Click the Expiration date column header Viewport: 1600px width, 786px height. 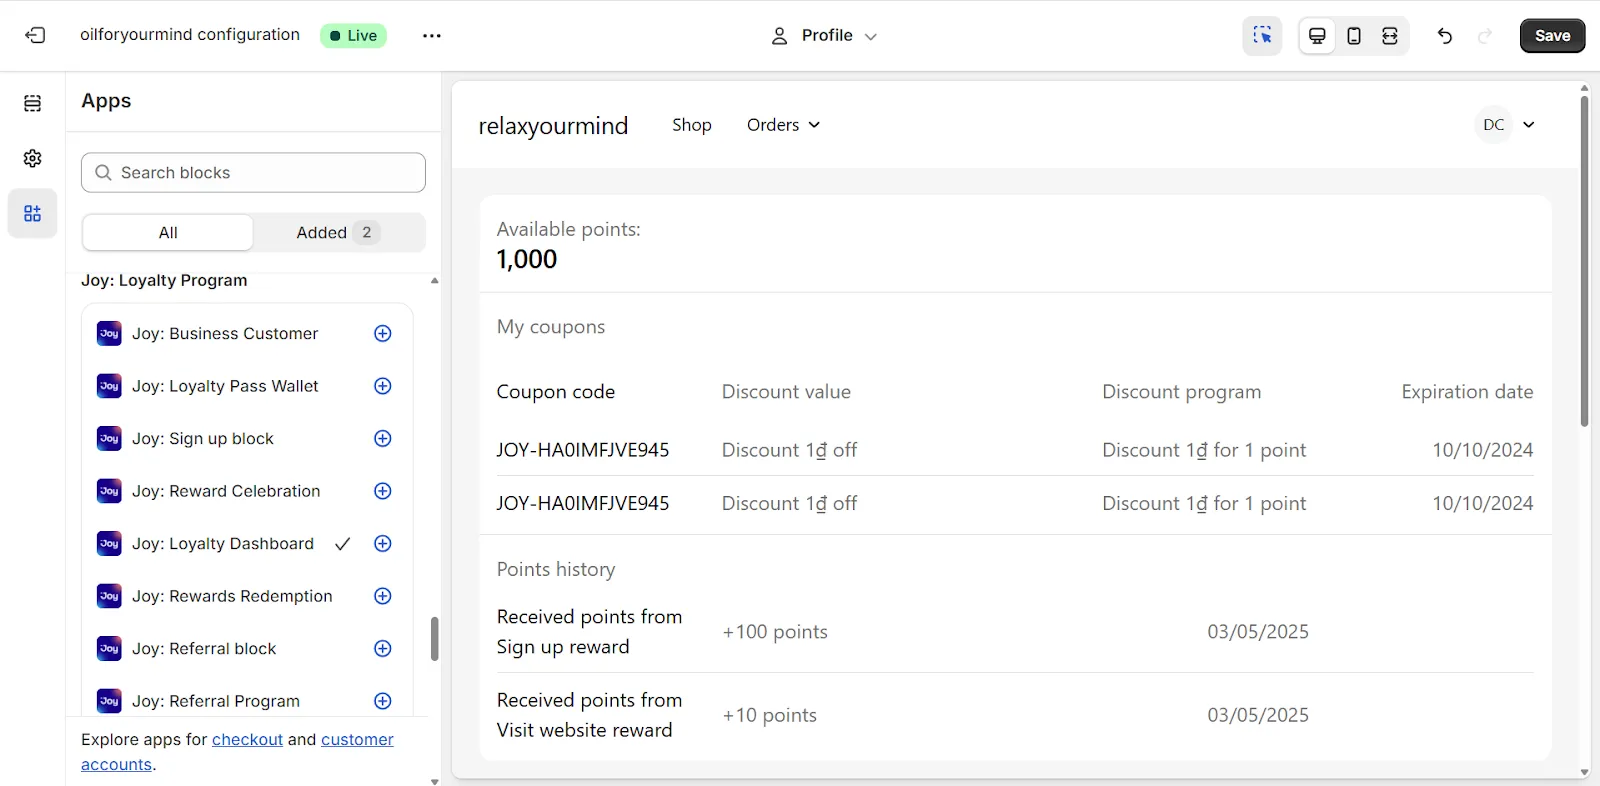(1467, 392)
